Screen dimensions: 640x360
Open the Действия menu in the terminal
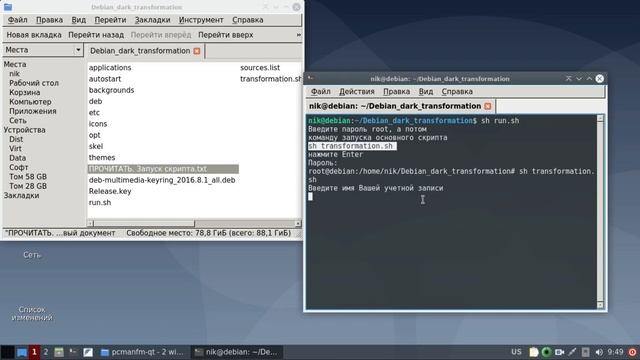click(x=357, y=91)
